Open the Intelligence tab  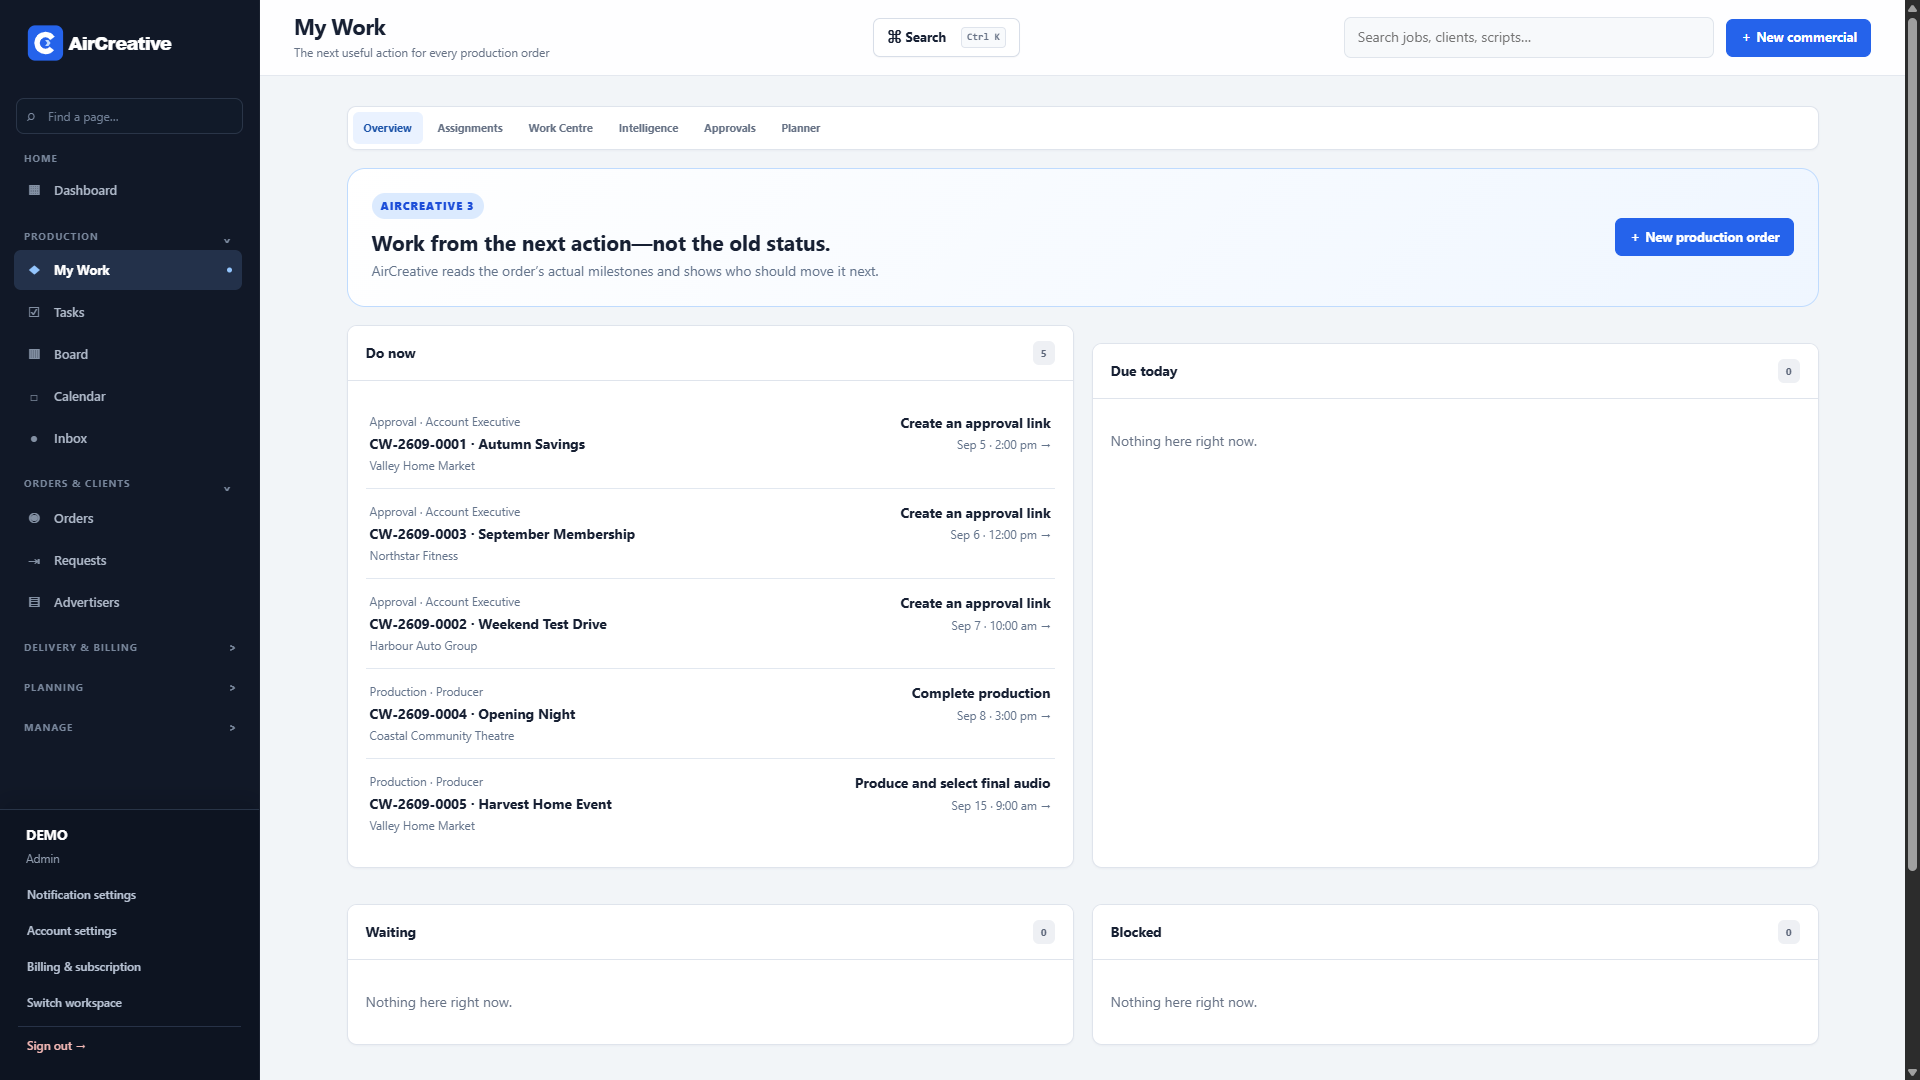coord(648,128)
